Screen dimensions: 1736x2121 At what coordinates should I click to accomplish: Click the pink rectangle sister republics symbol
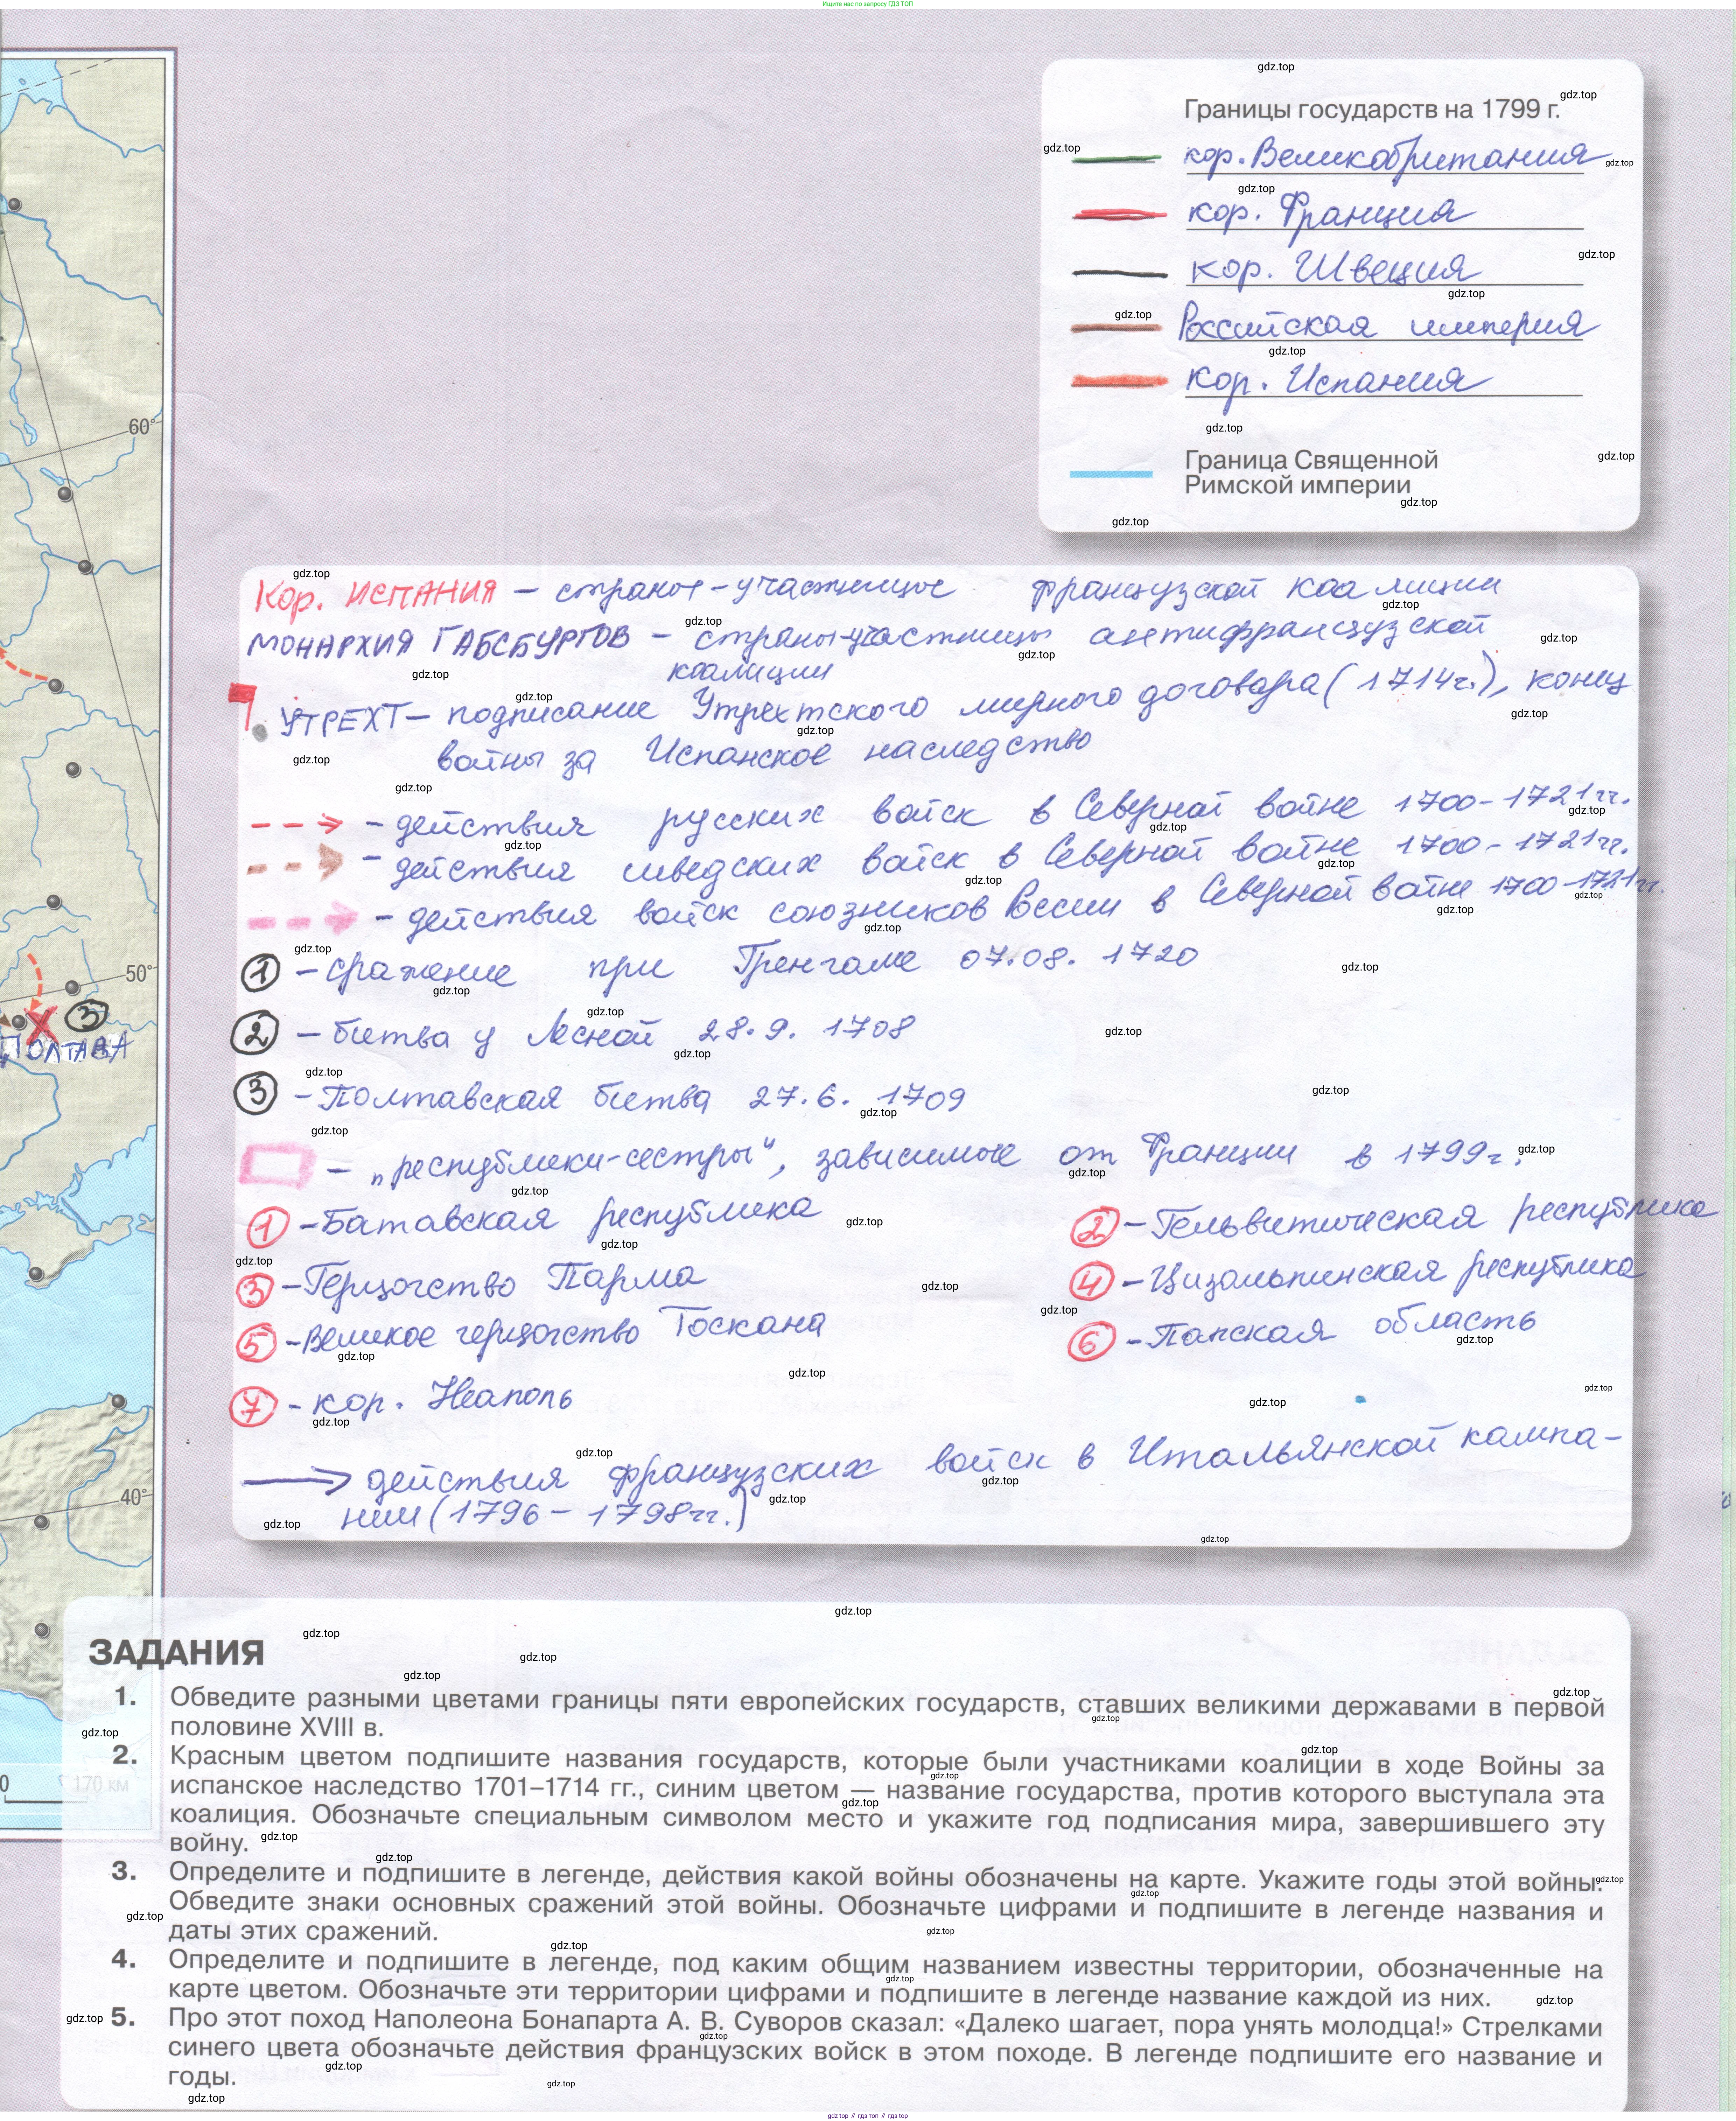276,1166
